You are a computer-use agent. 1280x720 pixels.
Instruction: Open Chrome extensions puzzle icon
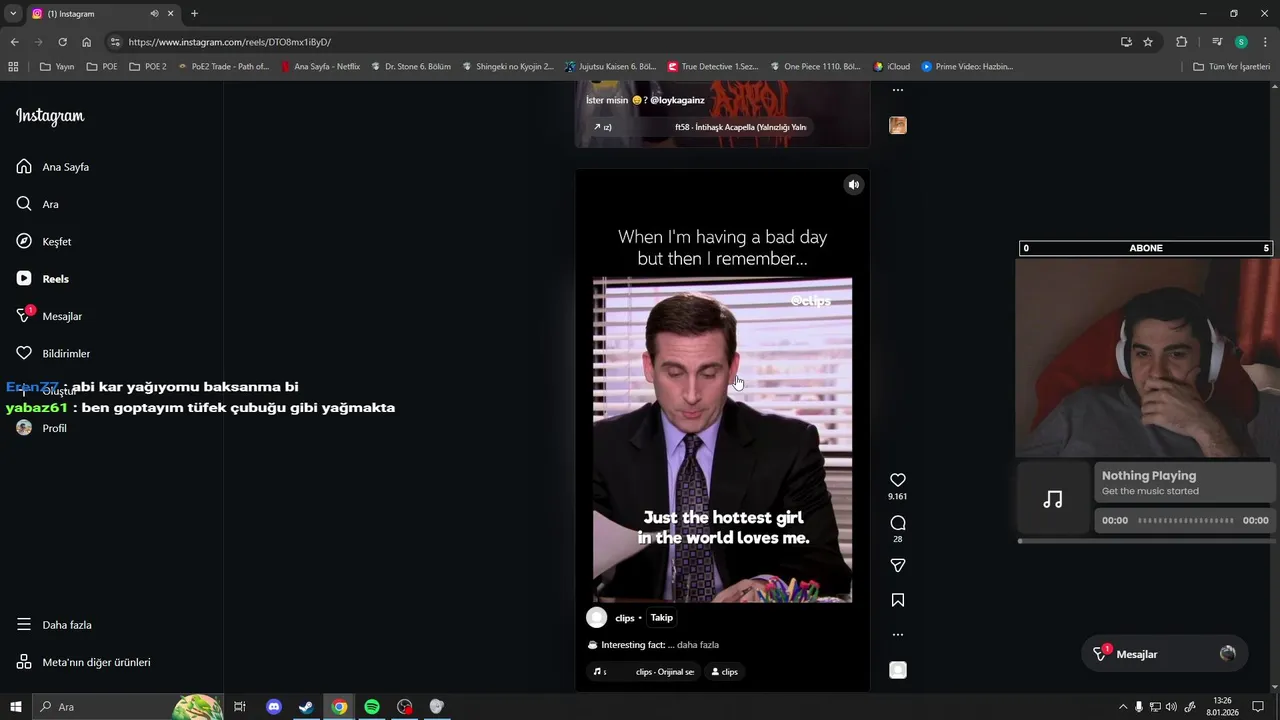point(1181,42)
